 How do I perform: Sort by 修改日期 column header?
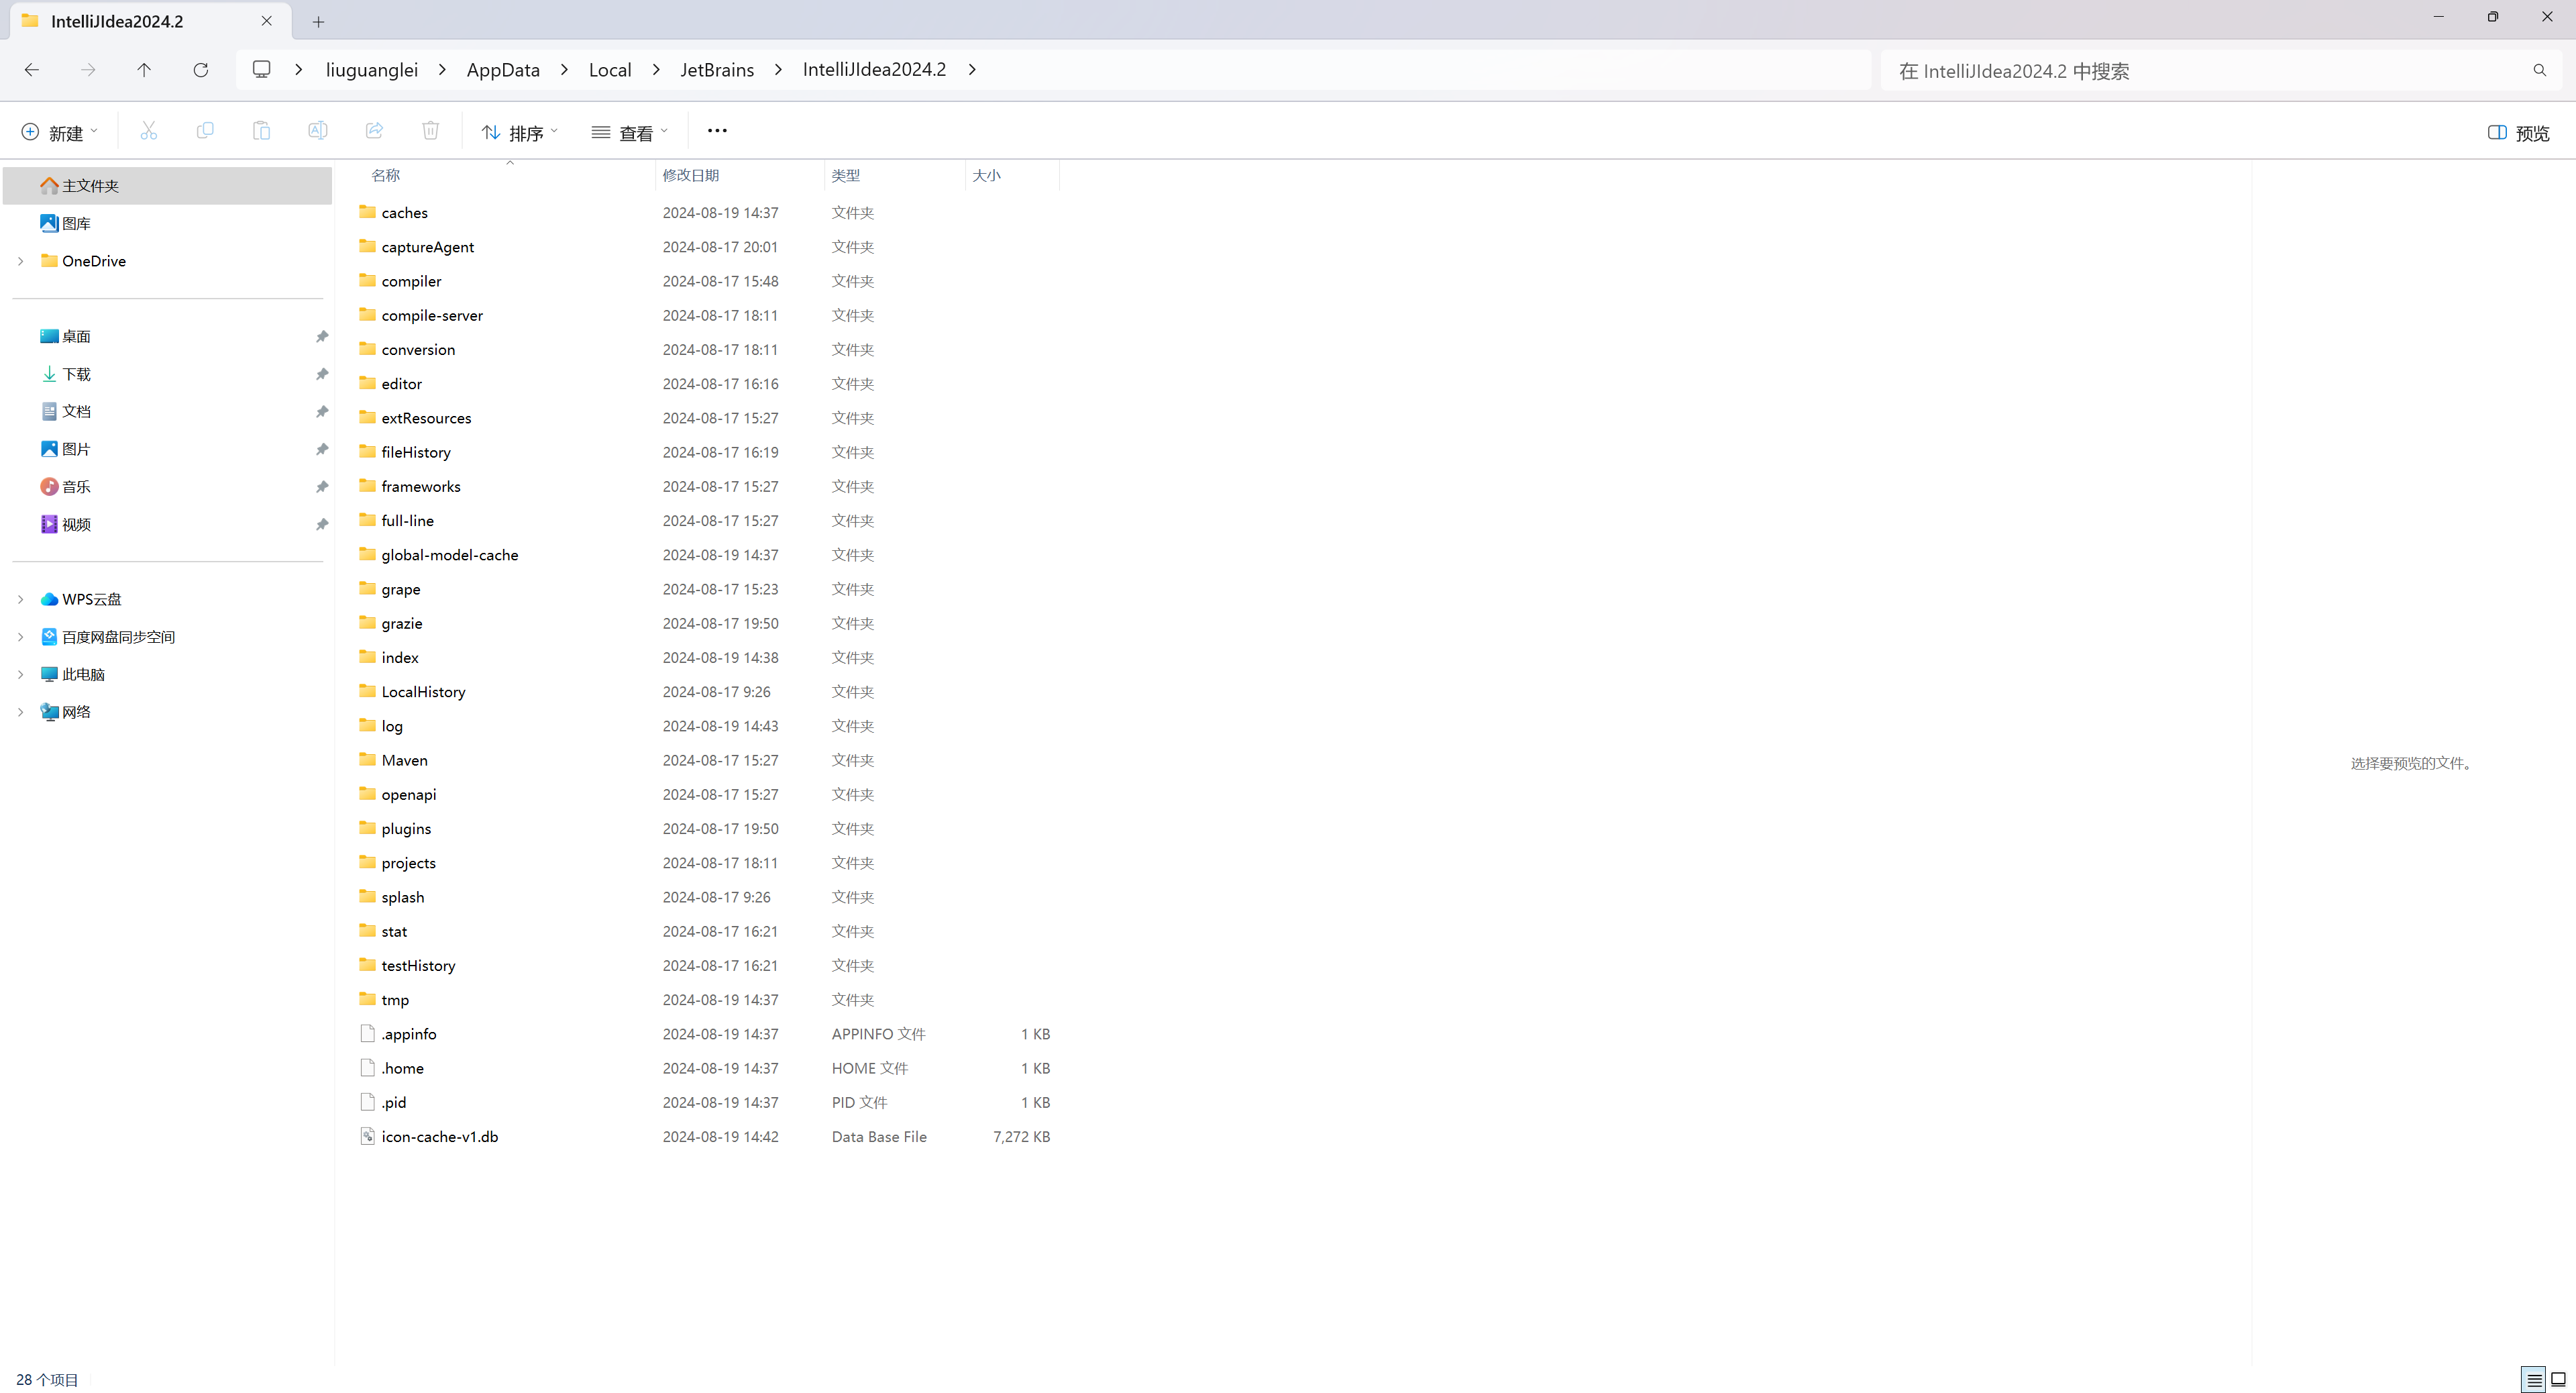pyautogui.click(x=691, y=176)
